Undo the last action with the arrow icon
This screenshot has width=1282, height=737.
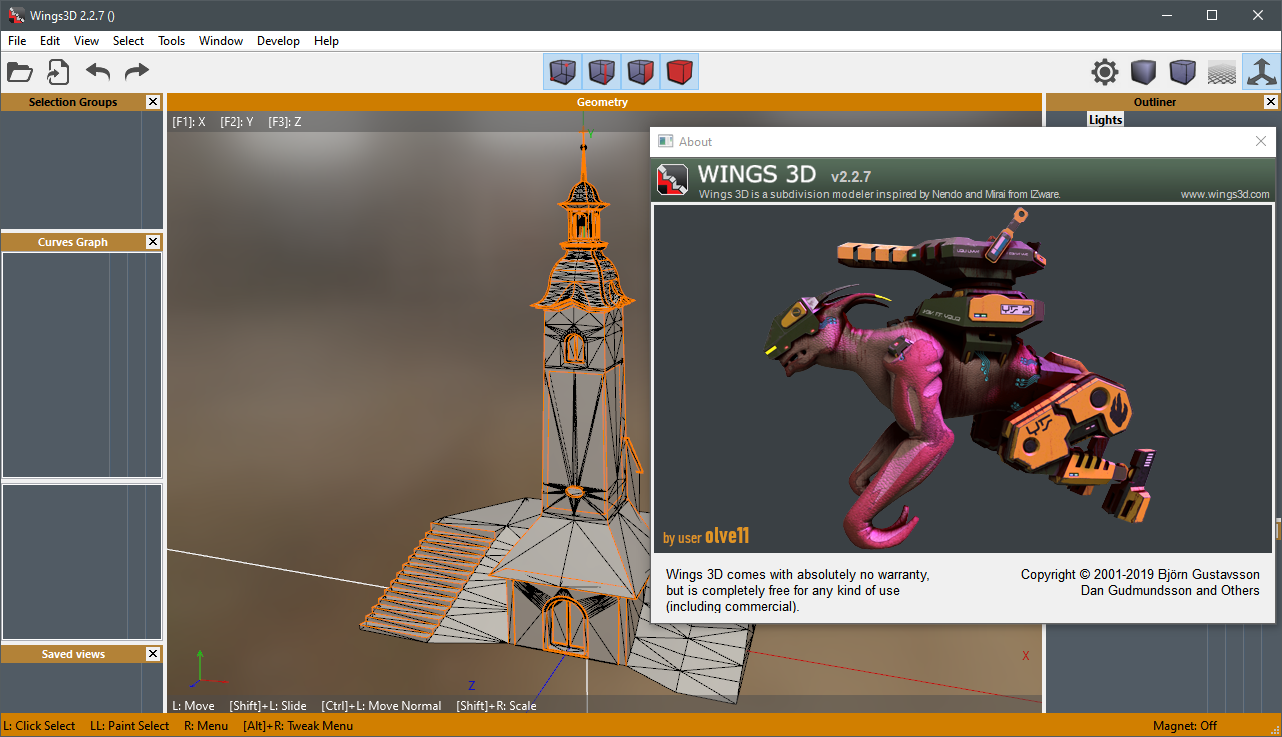click(98, 72)
